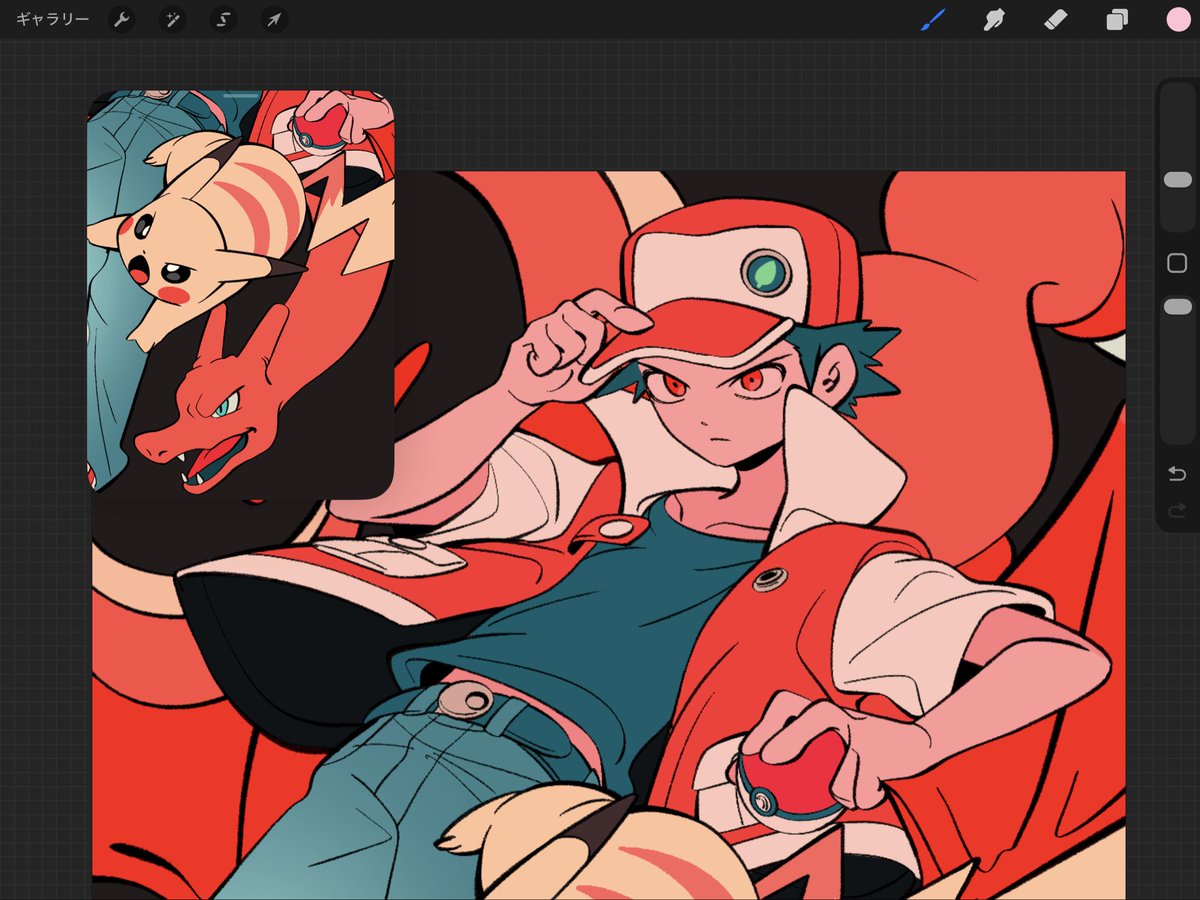
Task: Select the Smudge finger tool
Action: point(994,19)
